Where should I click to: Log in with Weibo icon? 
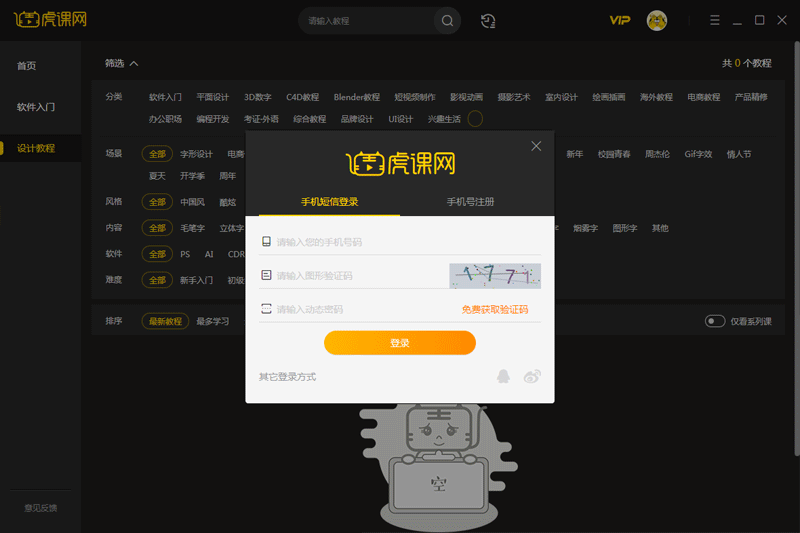pyautogui.click(x=532, y=376)
